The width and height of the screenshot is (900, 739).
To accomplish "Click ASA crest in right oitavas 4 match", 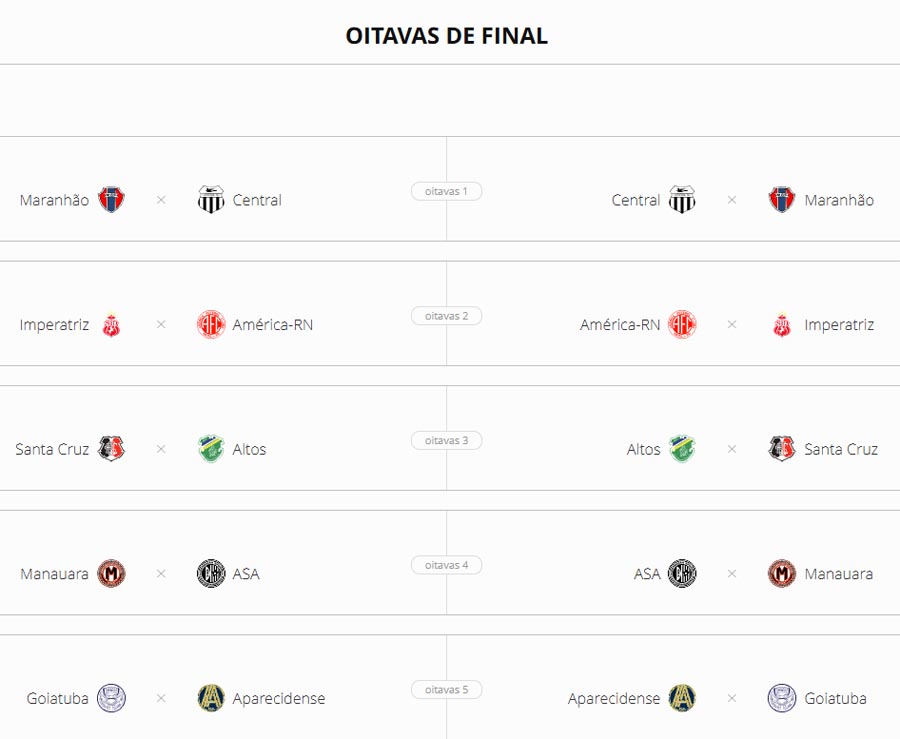I will (x=682, y=573).
